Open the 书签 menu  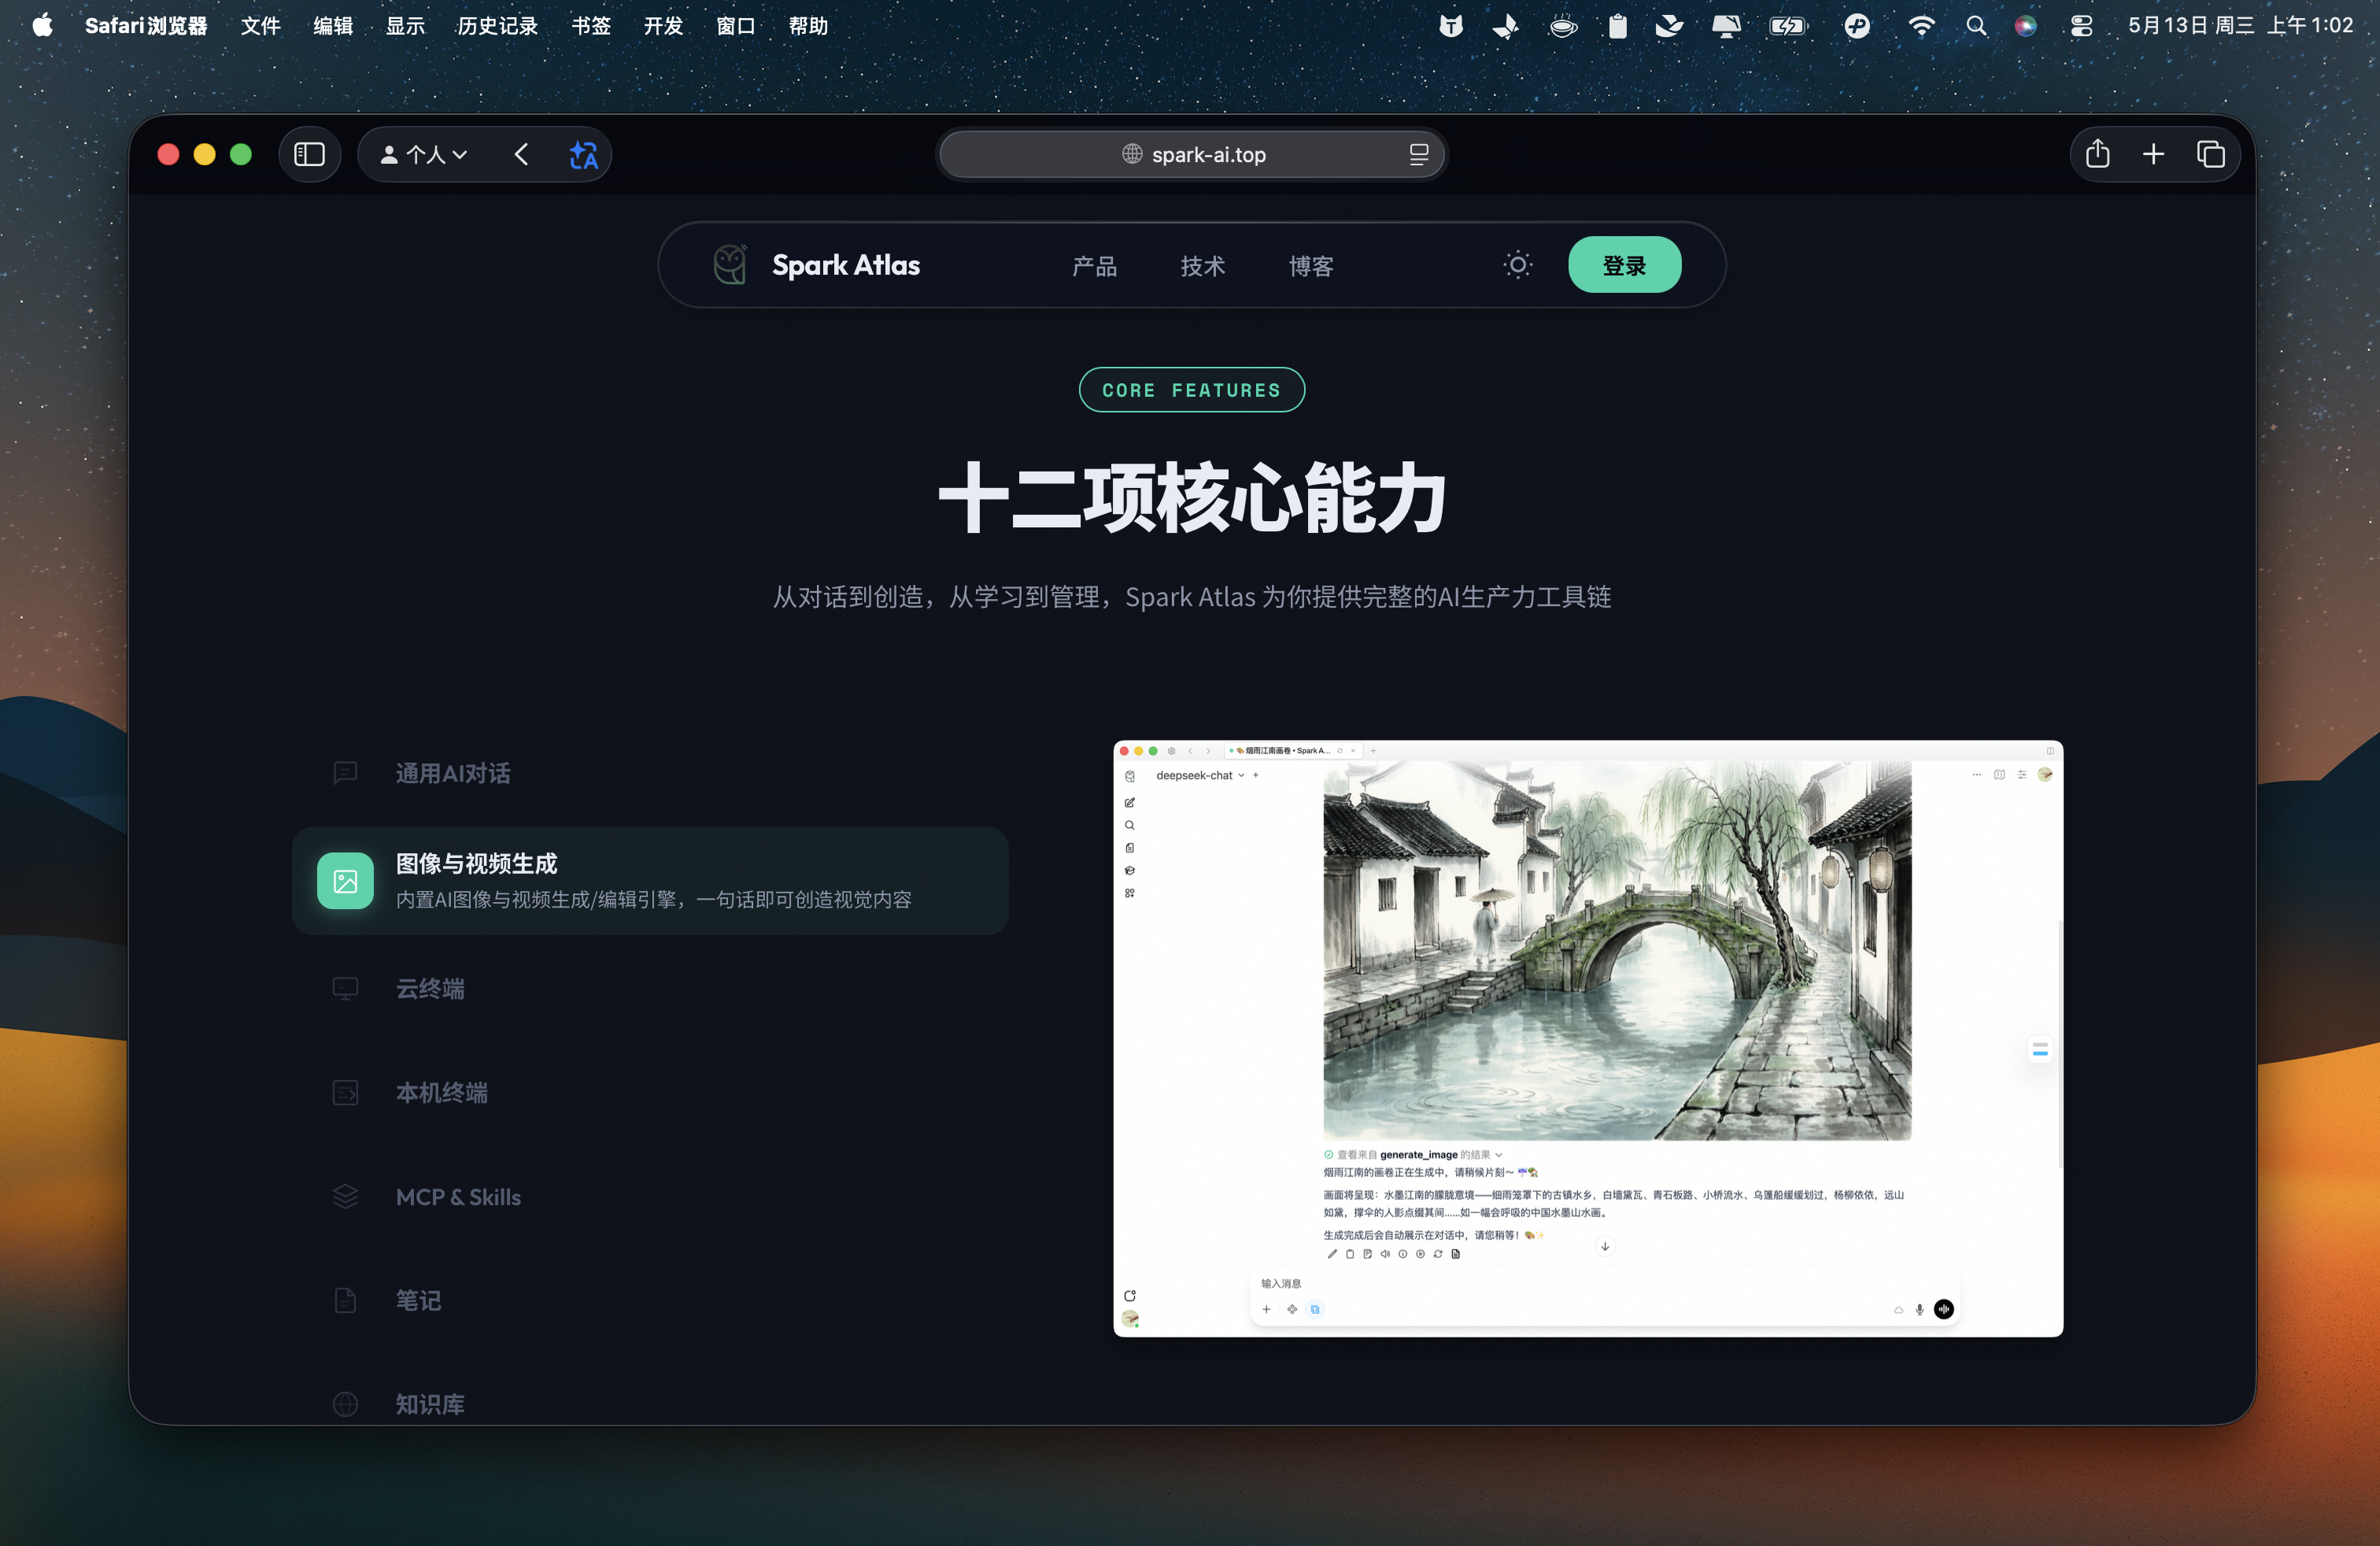[591, 26]
